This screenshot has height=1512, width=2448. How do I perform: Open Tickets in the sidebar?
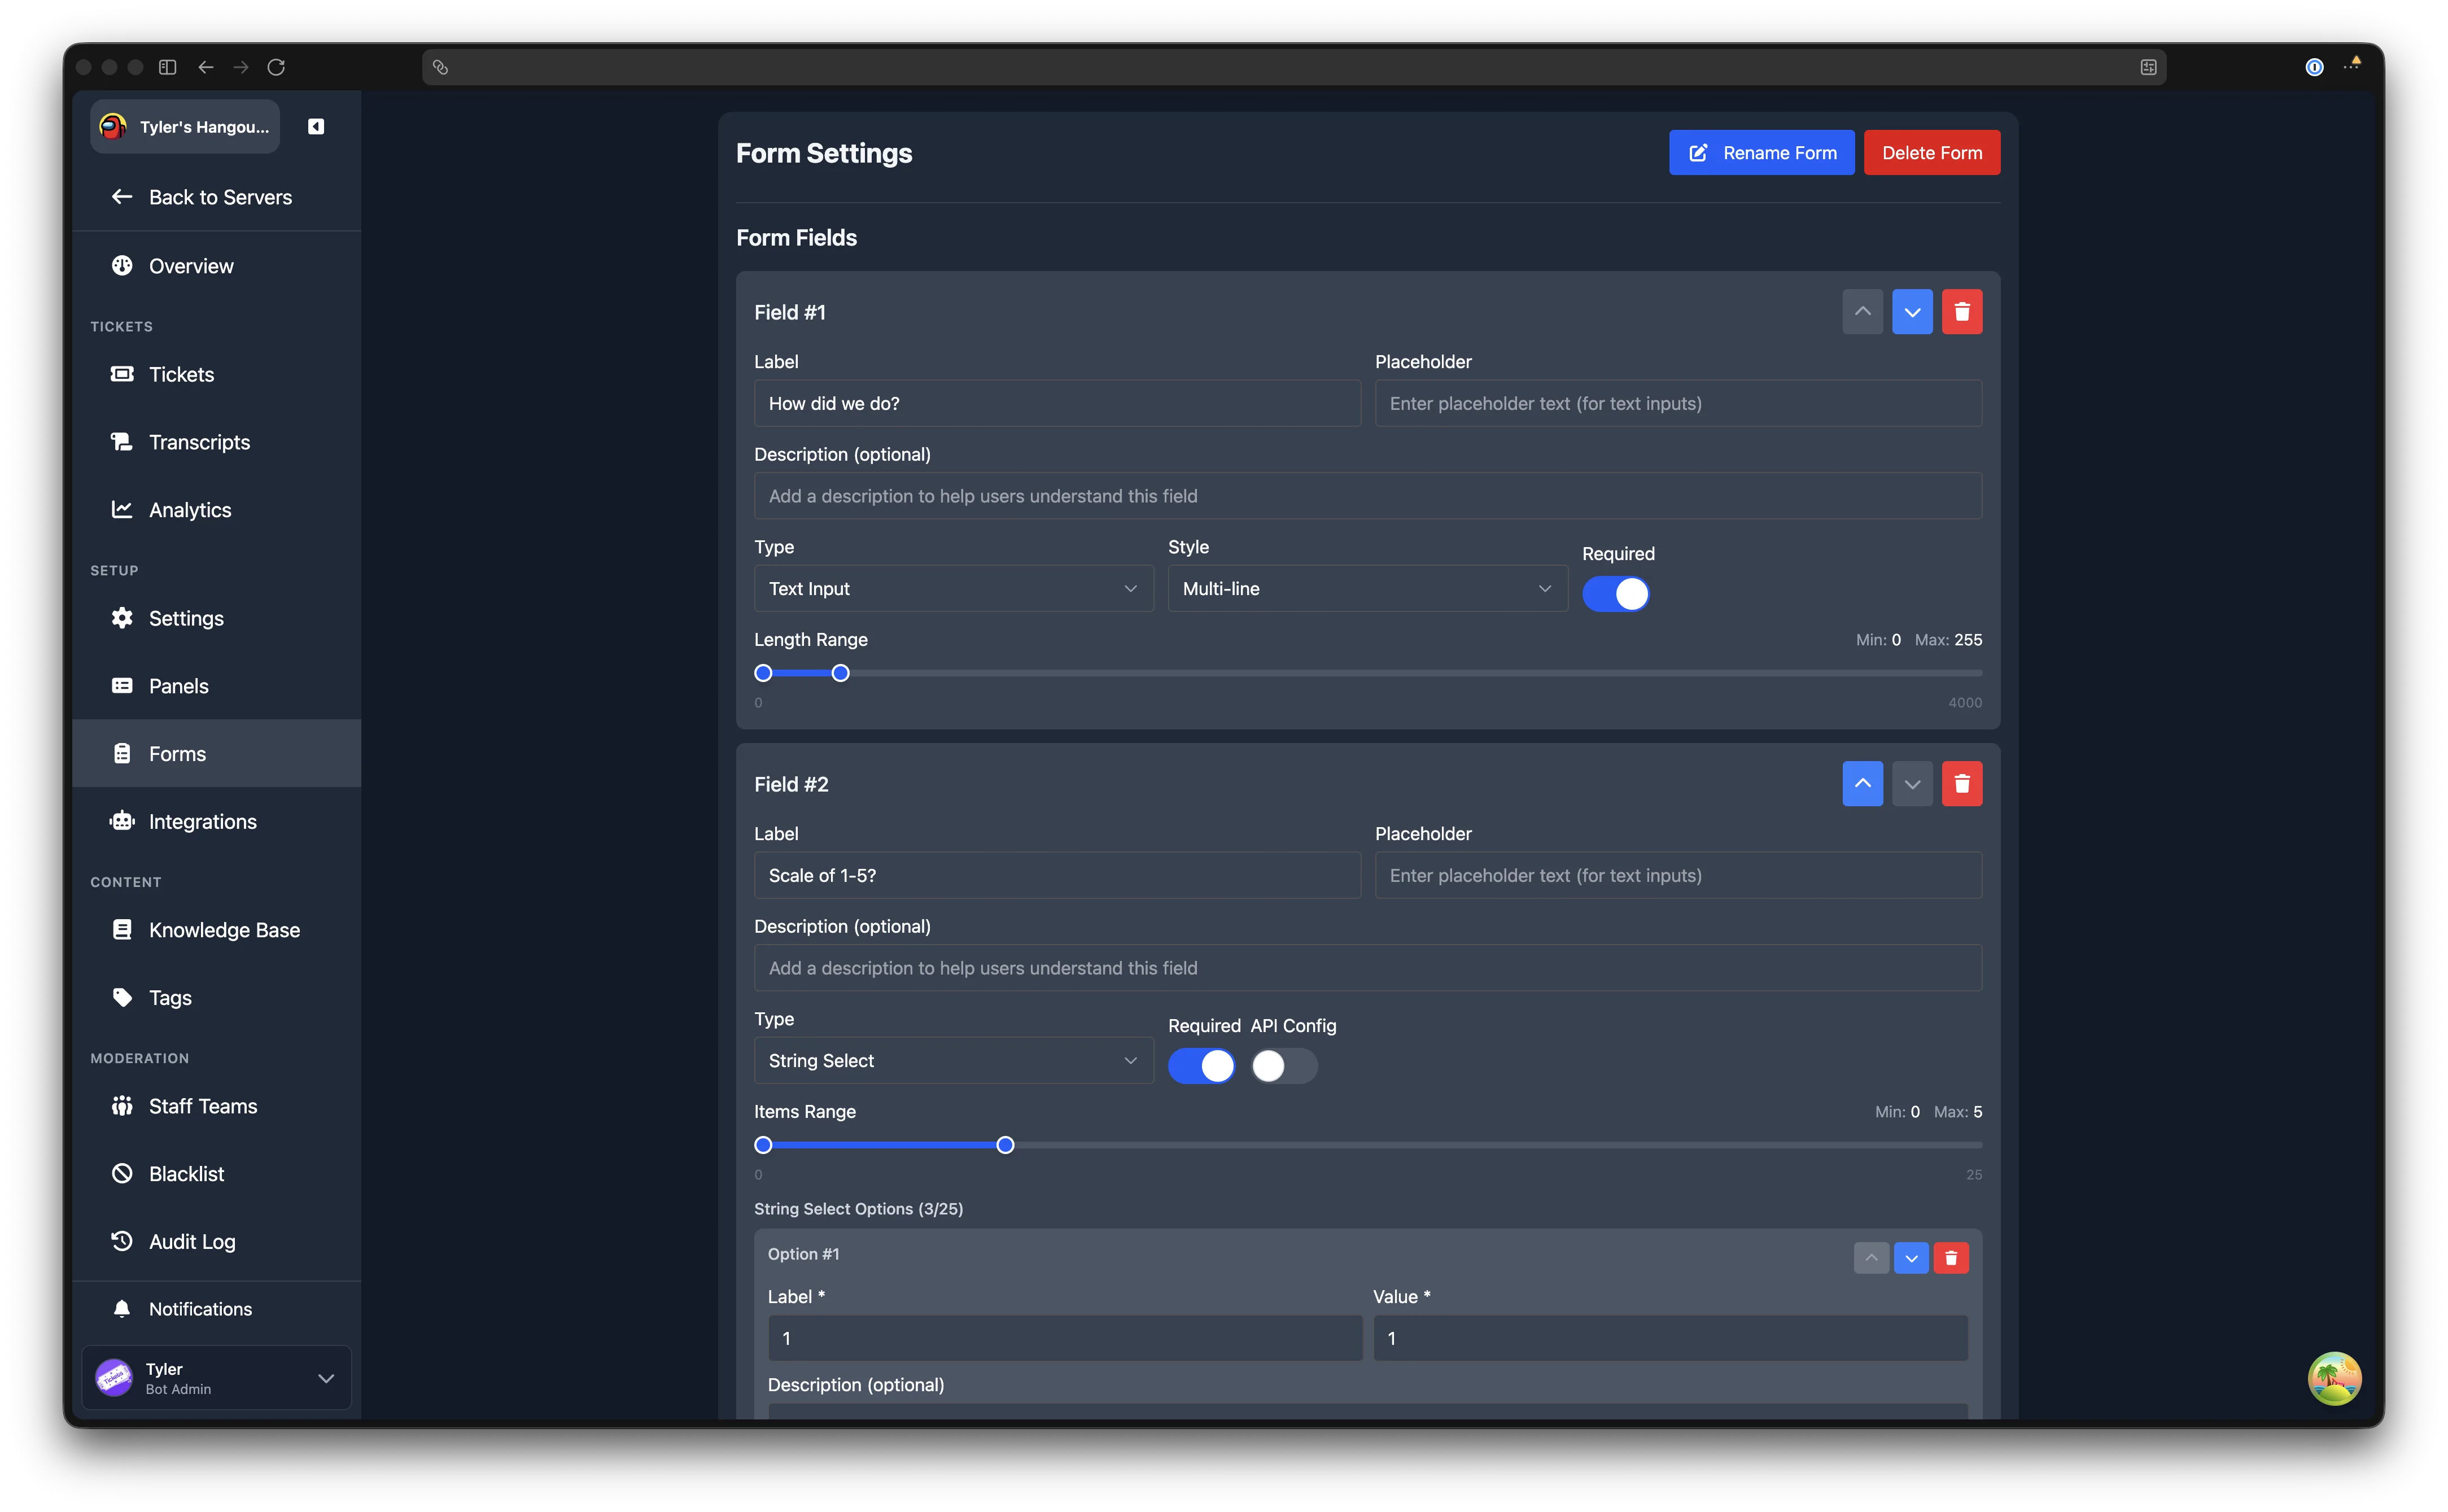pos(216,374)
